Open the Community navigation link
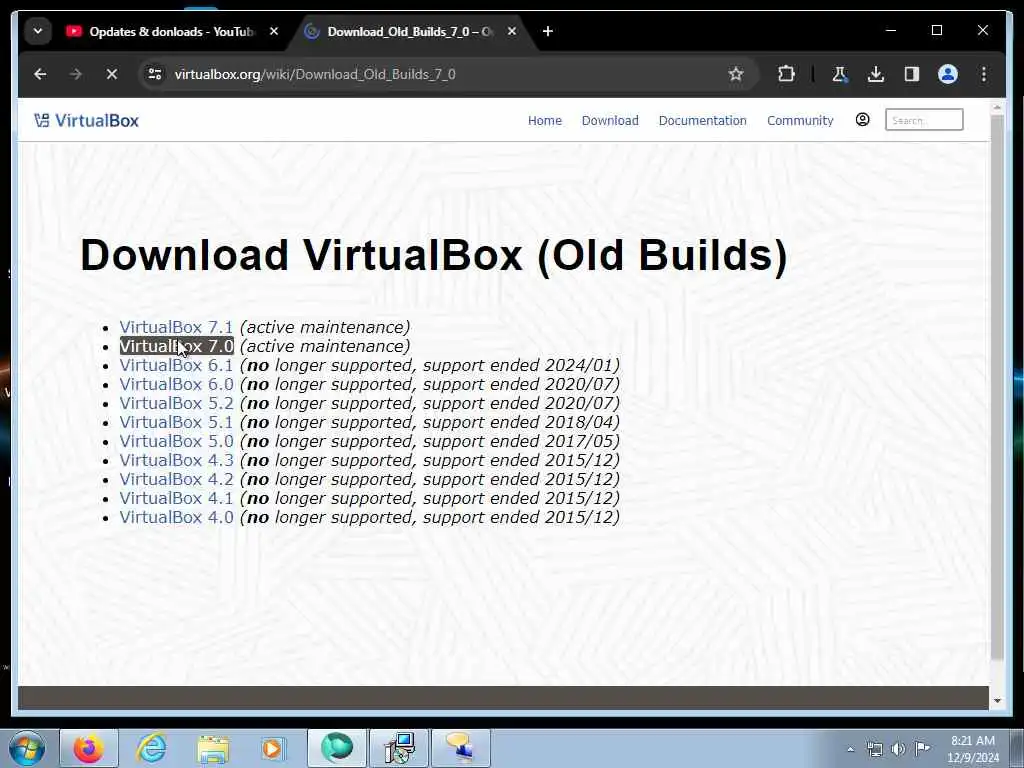The image size is (1024, 768). 800,121
